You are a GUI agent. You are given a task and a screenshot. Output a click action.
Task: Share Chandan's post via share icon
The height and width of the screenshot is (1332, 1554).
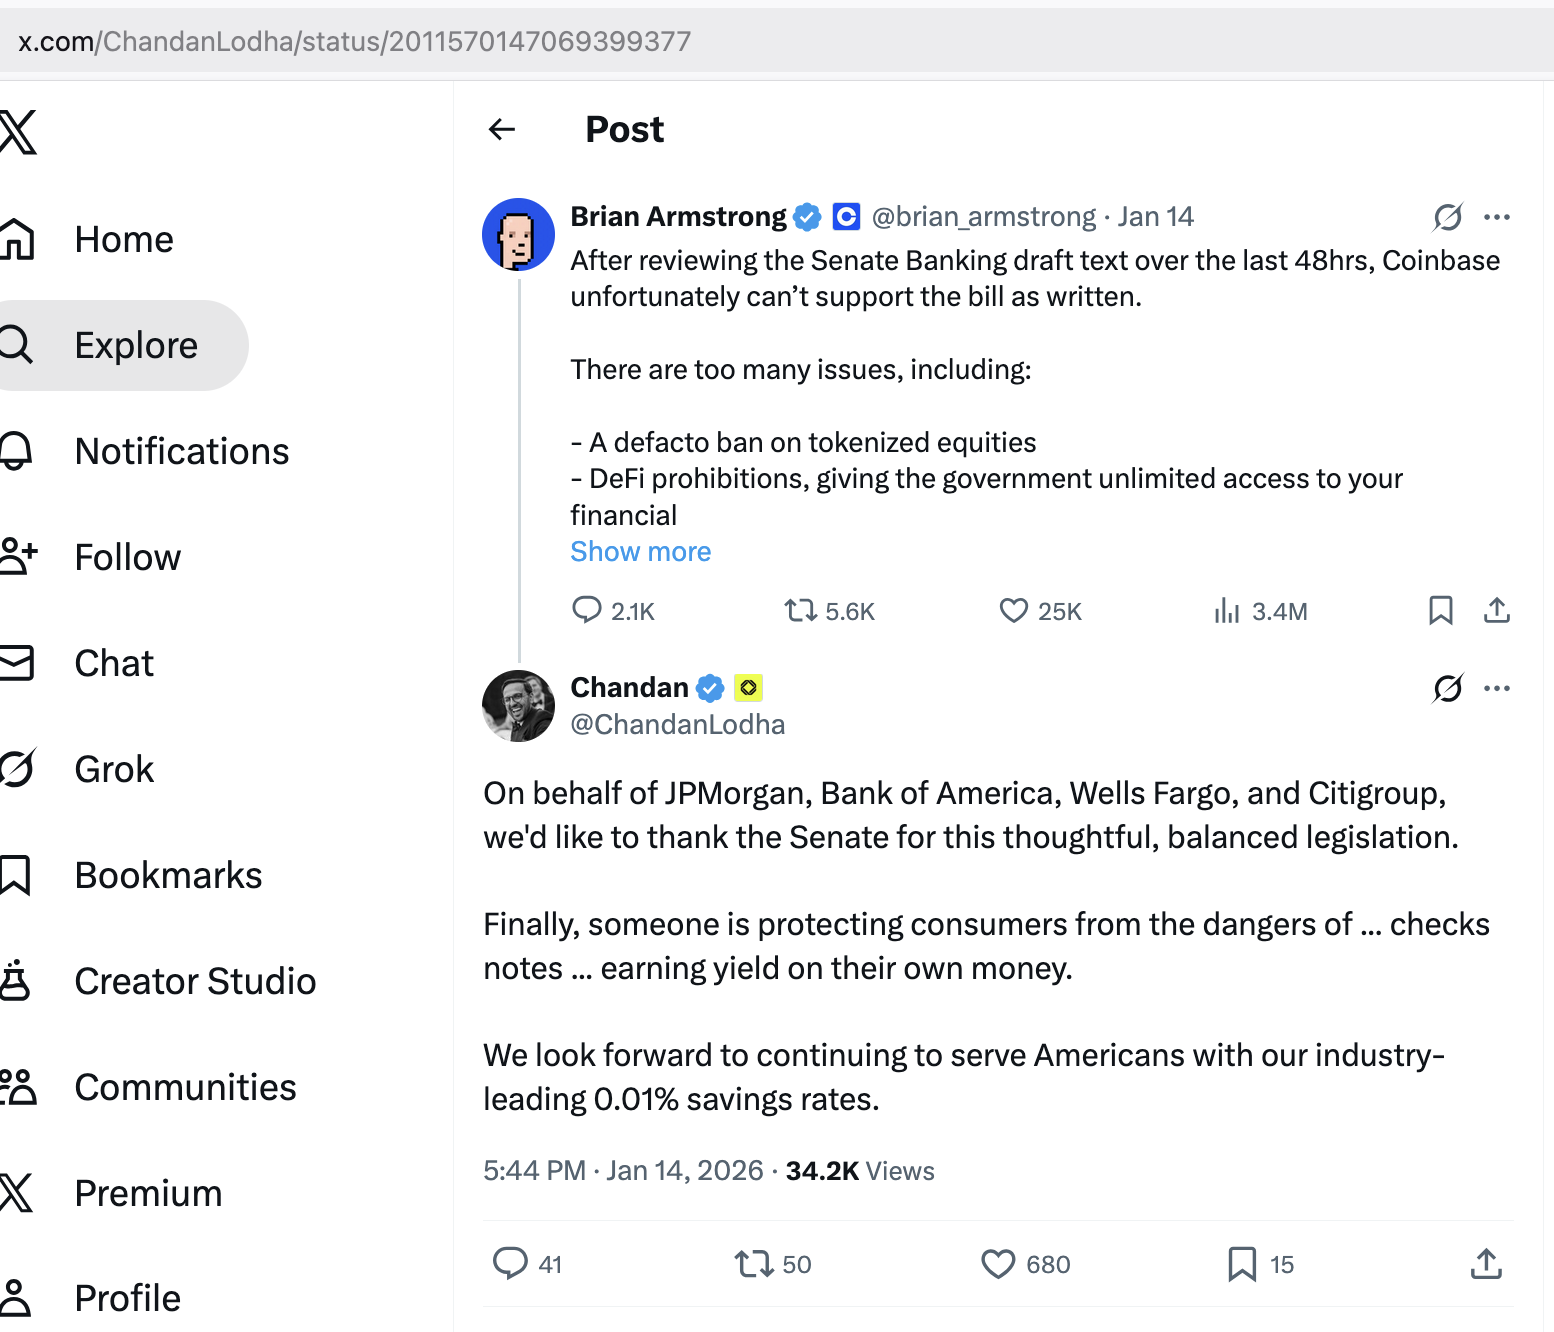[1486, 1264]
